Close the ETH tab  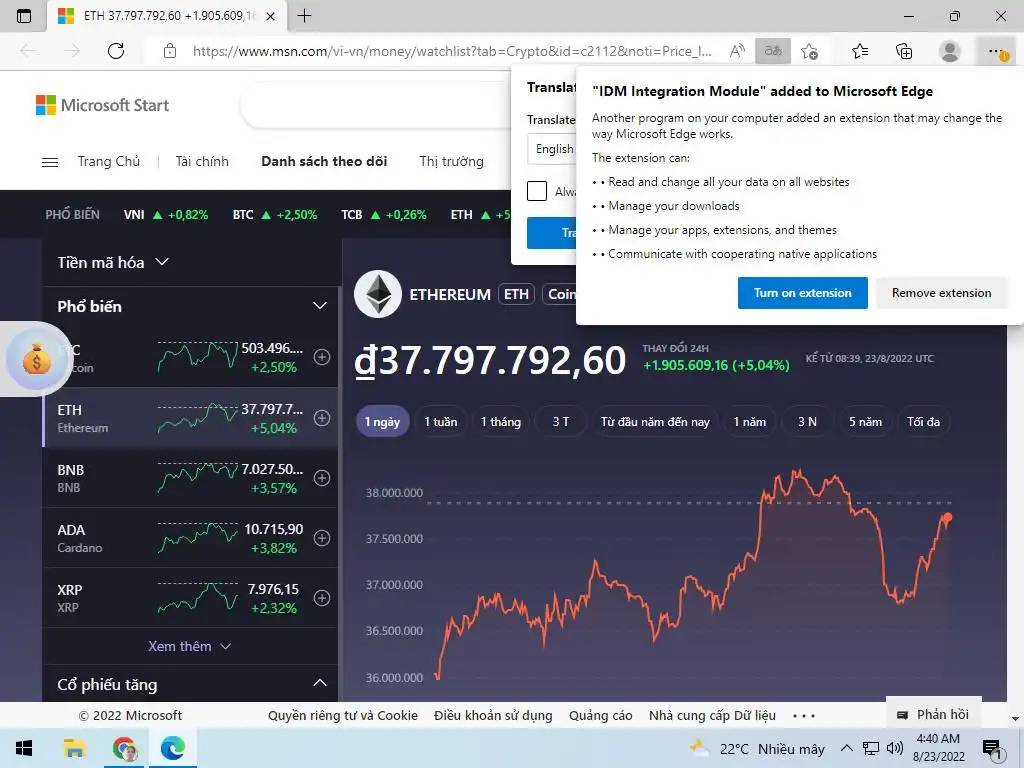tap(270, 16)
